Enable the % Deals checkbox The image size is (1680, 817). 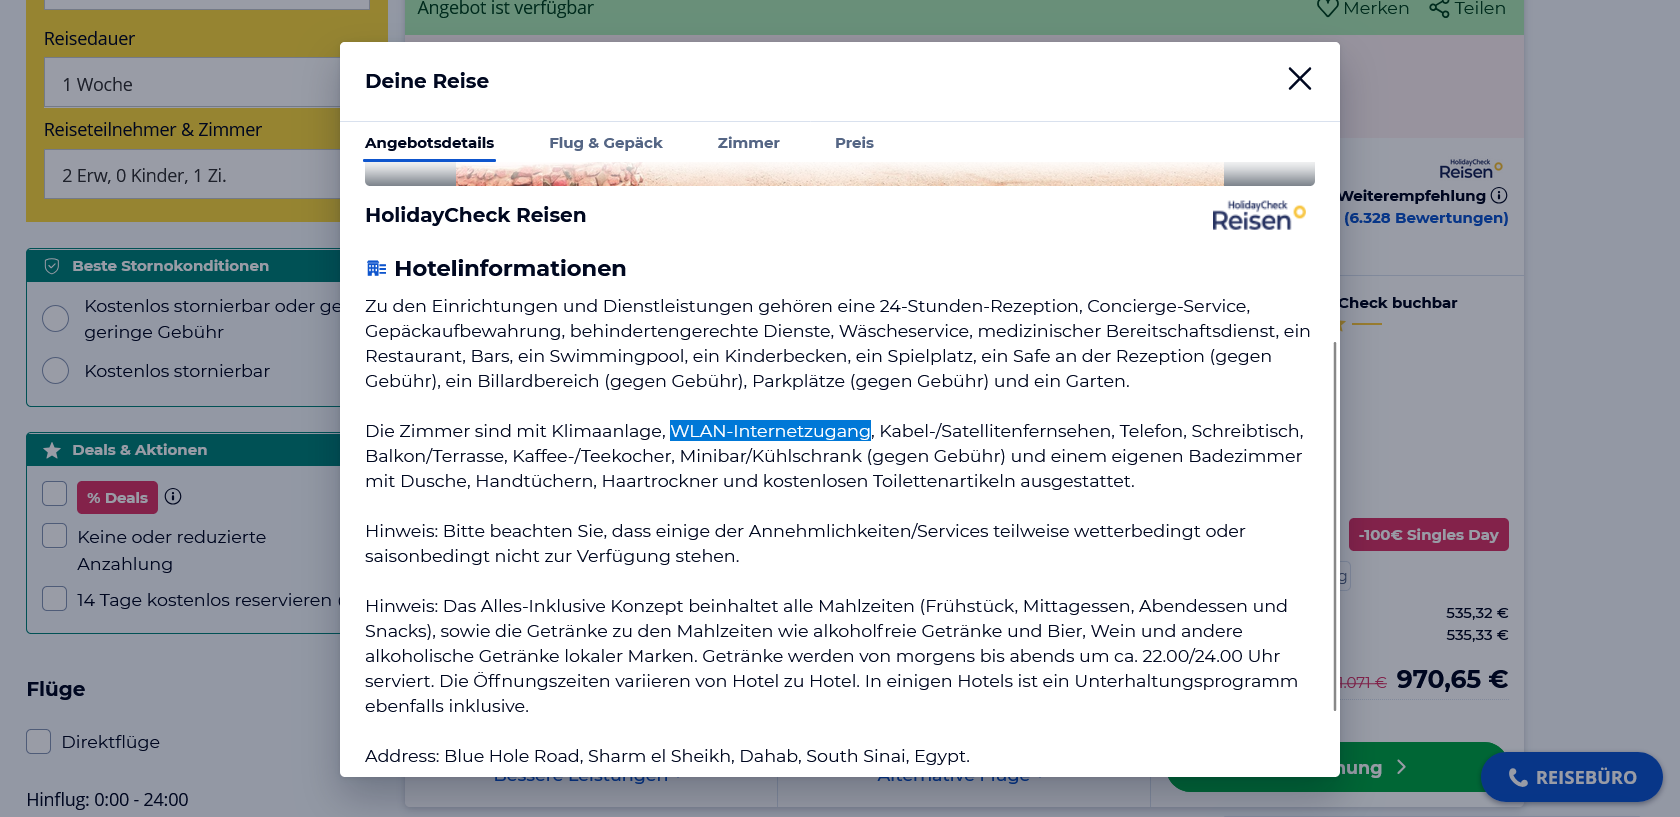coord(55,495)
